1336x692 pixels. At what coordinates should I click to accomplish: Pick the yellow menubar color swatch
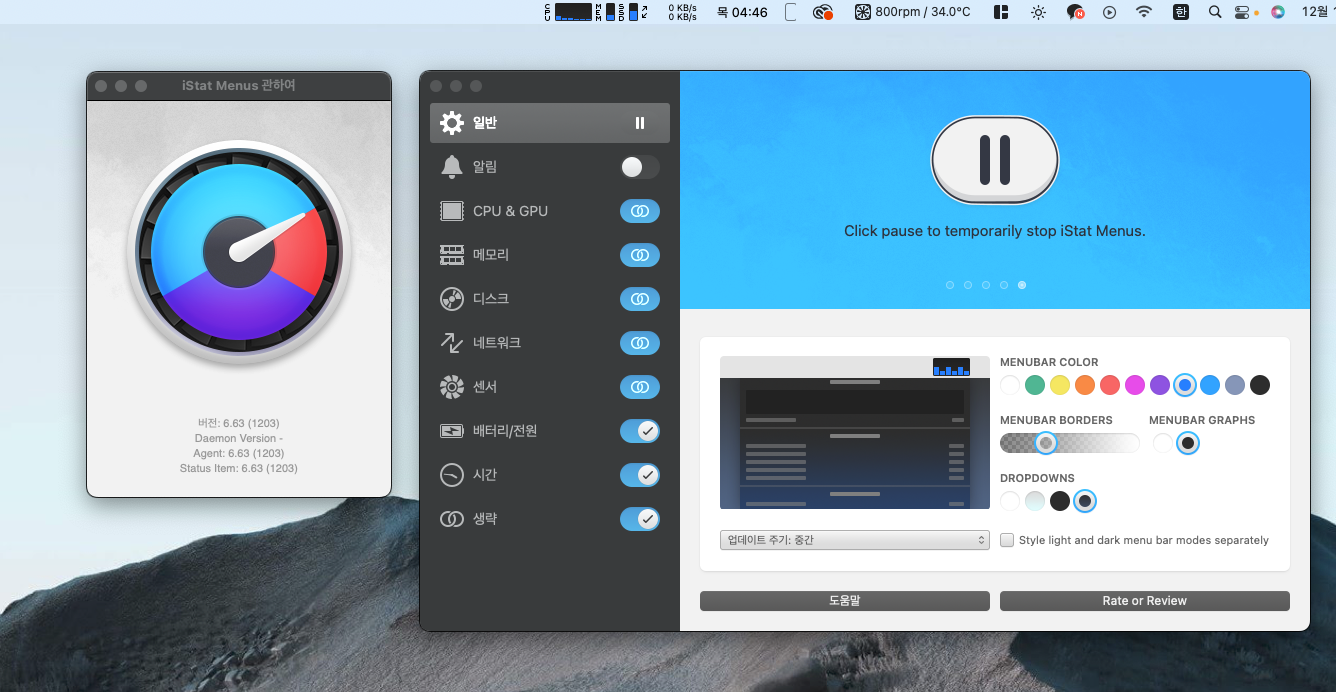coord(1060,385)
